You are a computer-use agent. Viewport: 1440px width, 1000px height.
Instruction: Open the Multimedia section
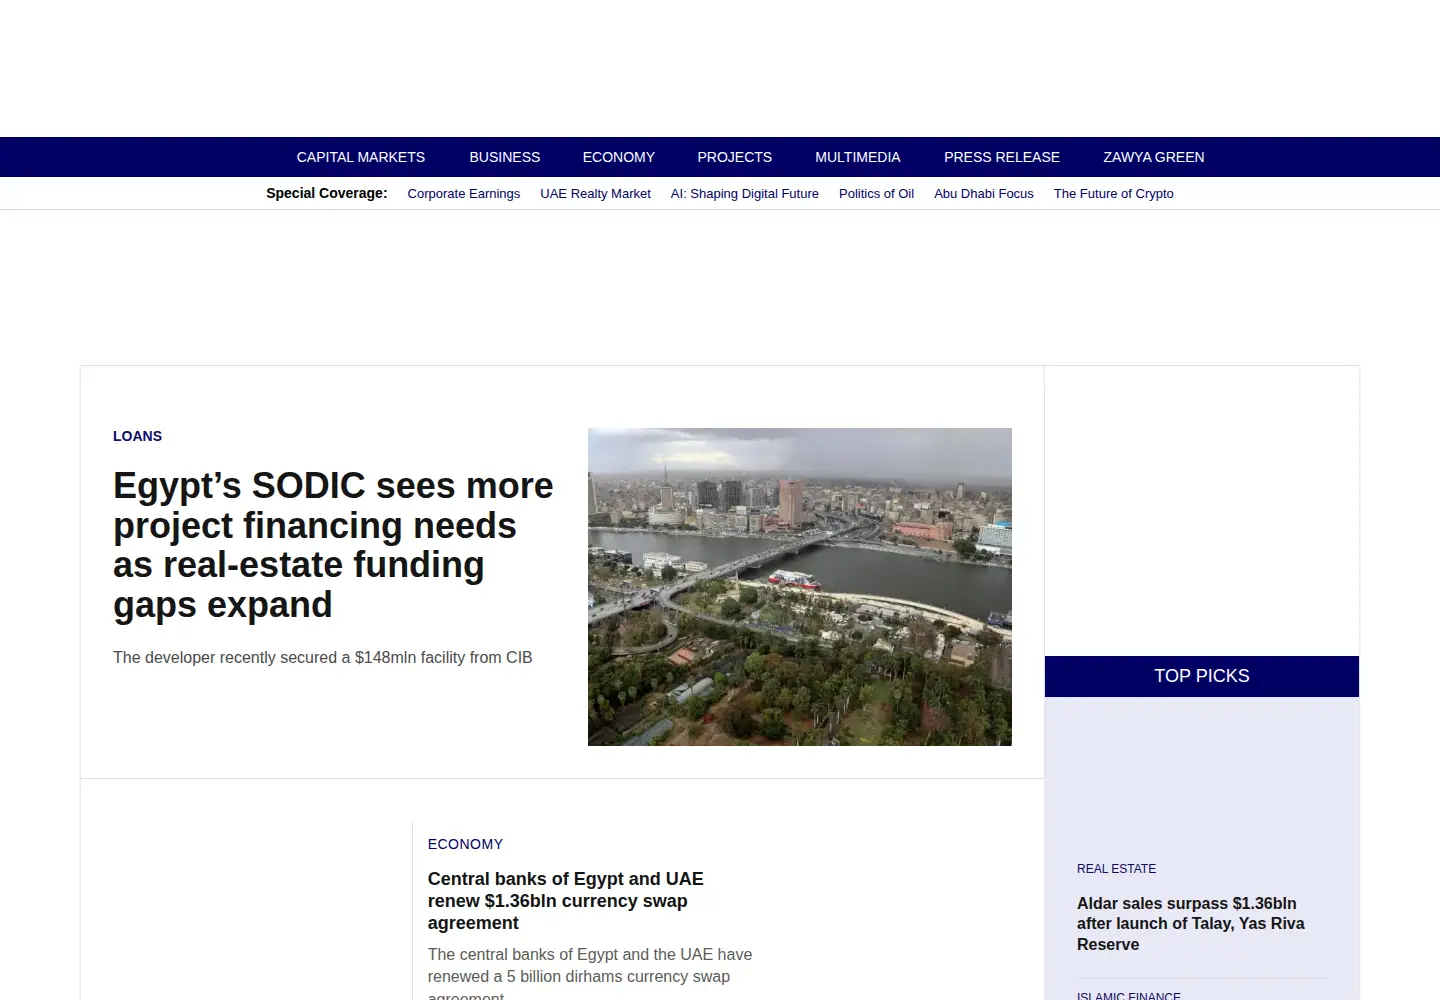tap(857, 157)
